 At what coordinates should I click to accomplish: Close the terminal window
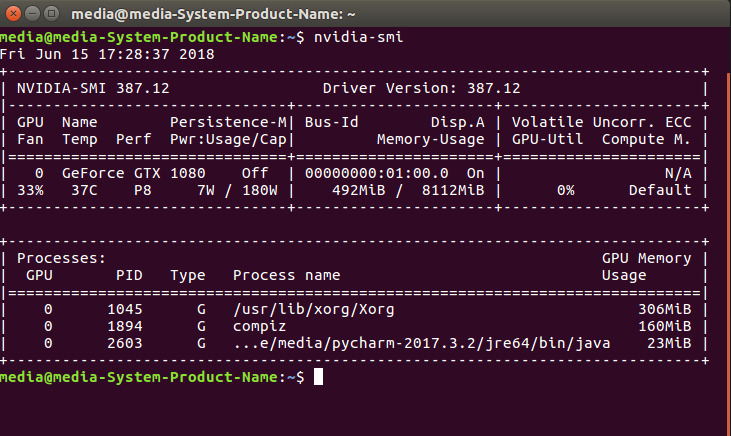(14, 14)
